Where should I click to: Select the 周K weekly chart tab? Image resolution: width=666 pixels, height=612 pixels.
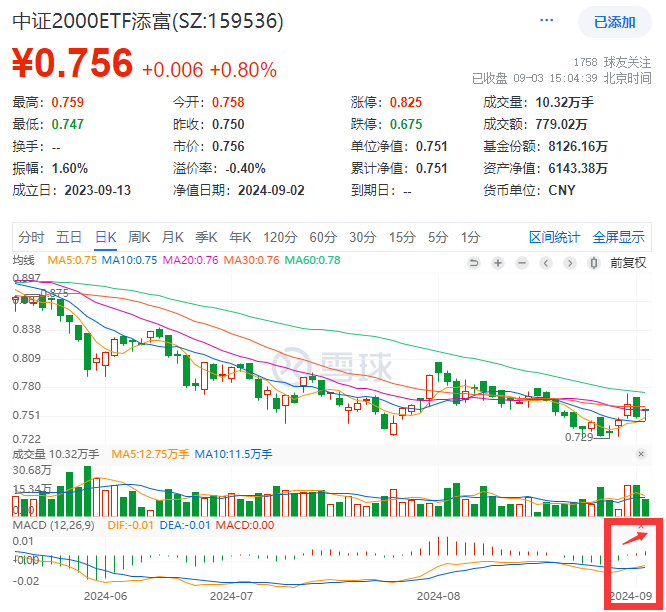tap(139, 237)
